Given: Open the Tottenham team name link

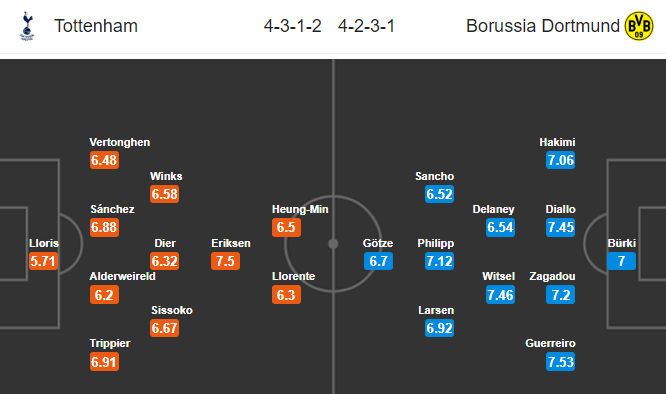Looking at the screenshot, I should pyautogui.click(x=96, y=26).
